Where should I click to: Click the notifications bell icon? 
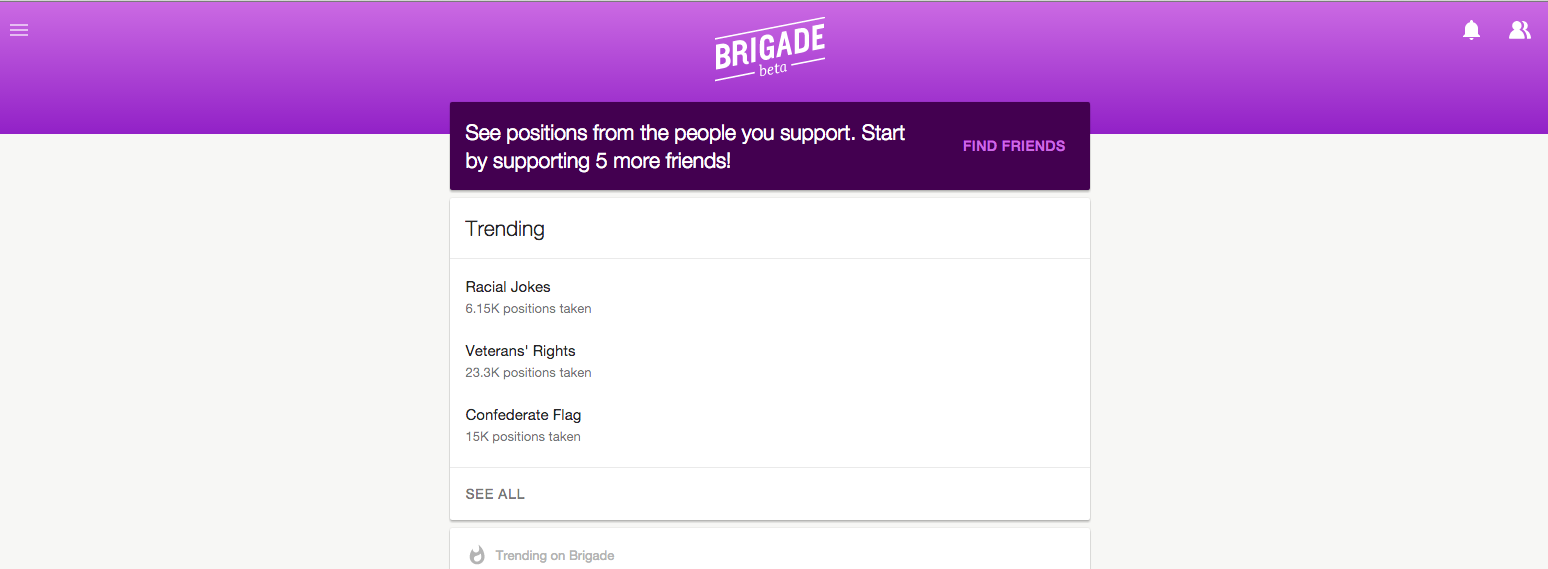pos(1471,30)
